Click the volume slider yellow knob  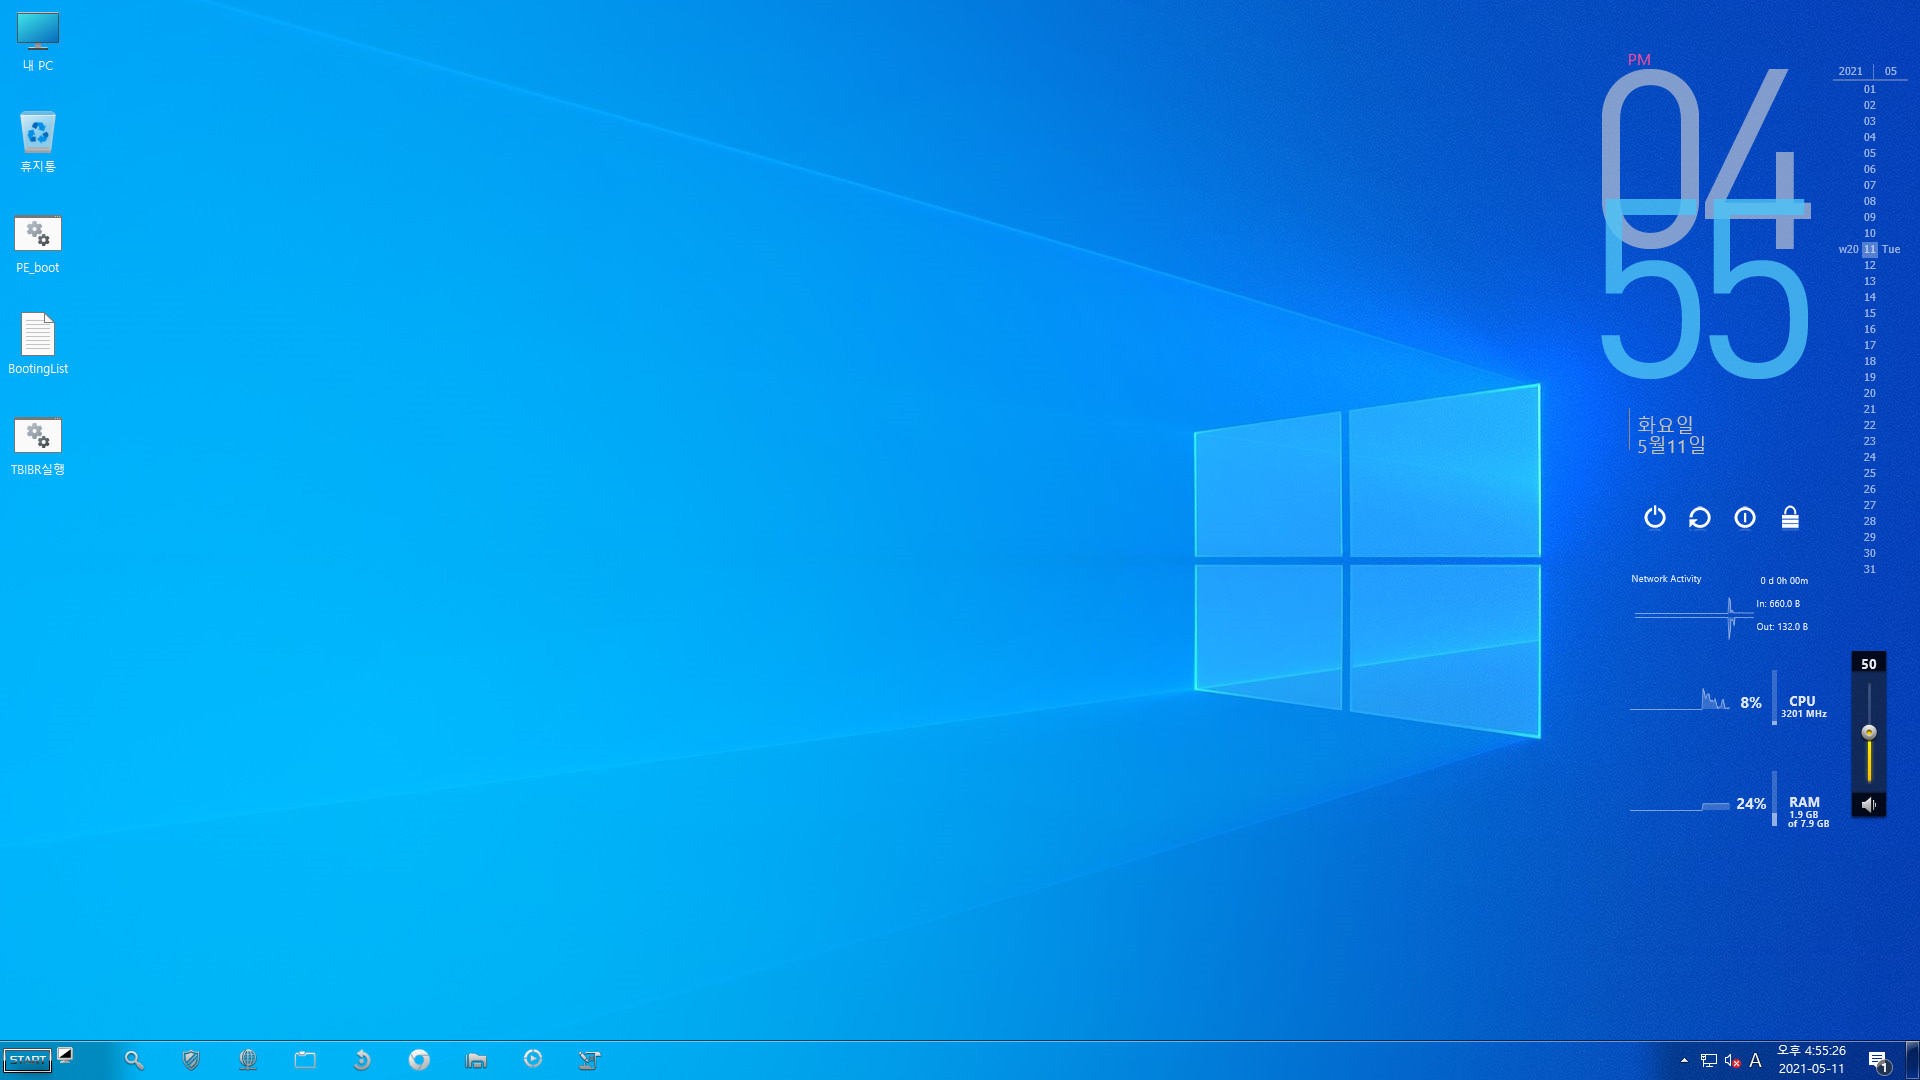click(1868, 732)
